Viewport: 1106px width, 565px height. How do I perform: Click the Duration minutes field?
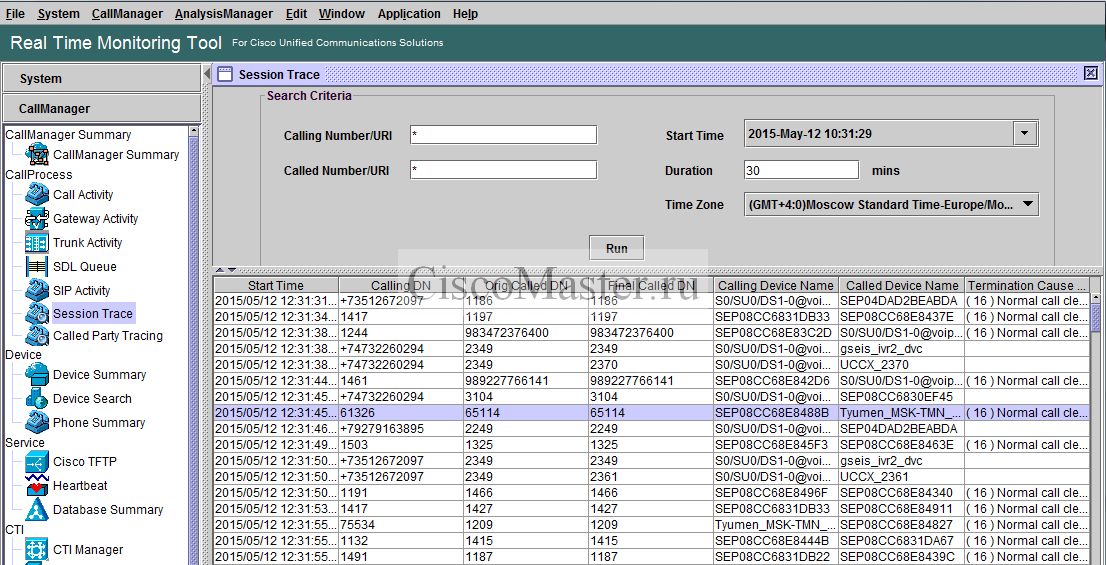click(x=801, y=170)
